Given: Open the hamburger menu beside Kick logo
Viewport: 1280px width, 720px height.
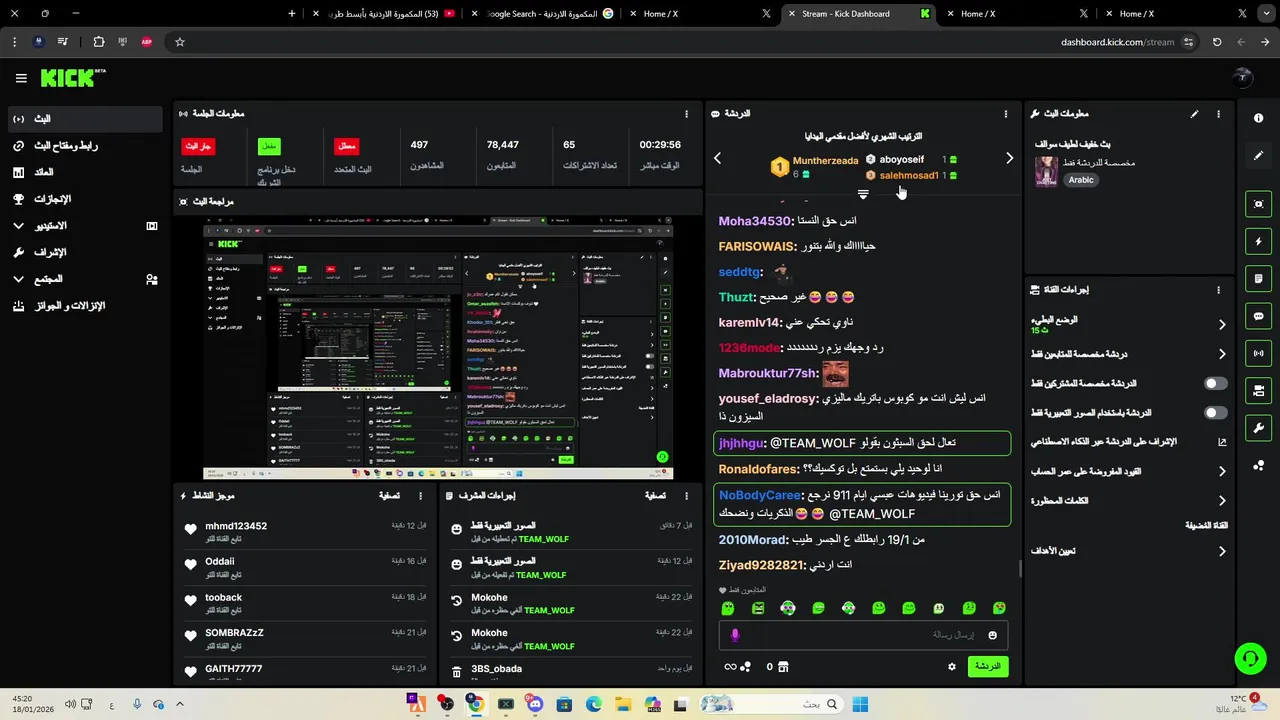Looking at the screenshot, I should [21, 78].
